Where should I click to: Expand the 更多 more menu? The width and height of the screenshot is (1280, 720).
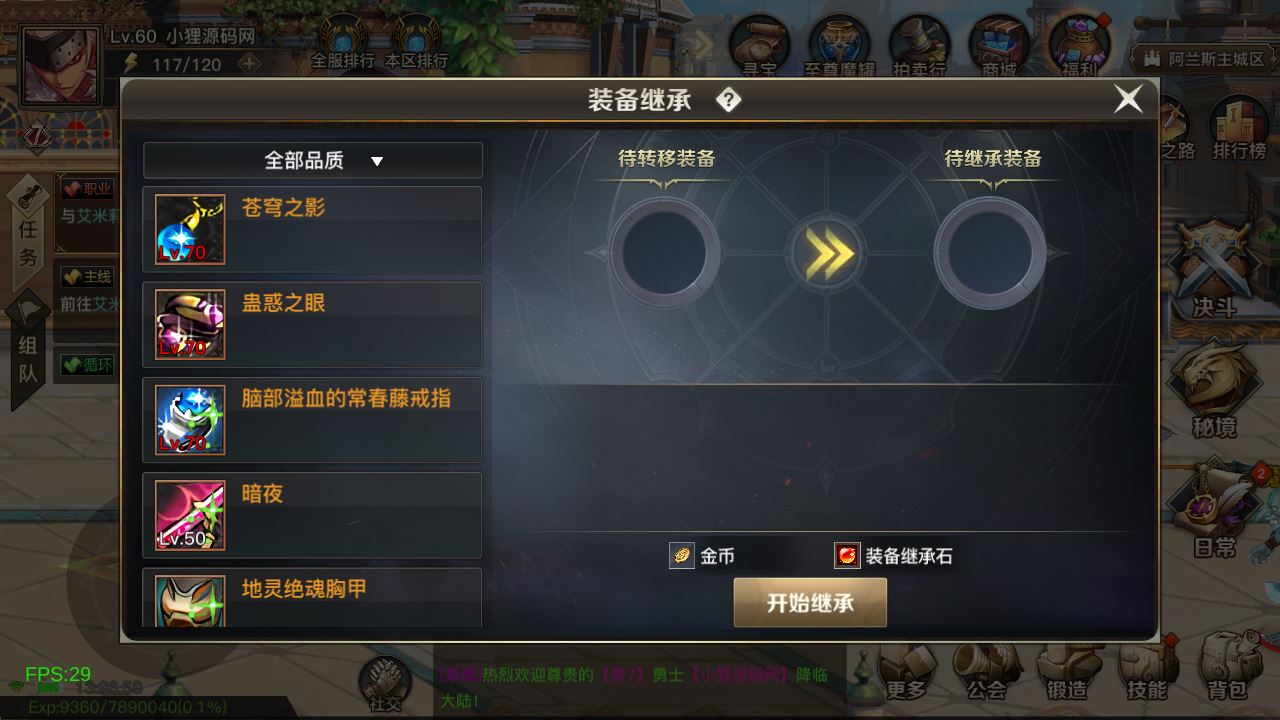[x=906, y=672]
